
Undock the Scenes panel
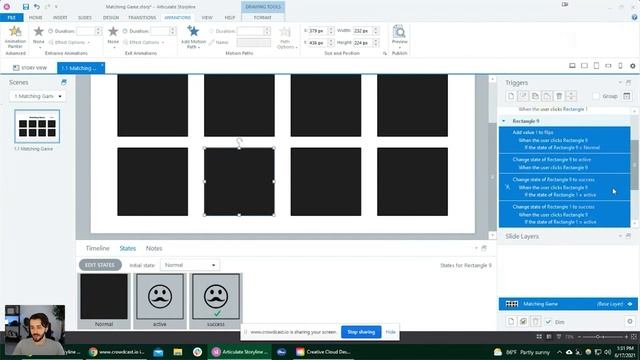pos(64,82)
